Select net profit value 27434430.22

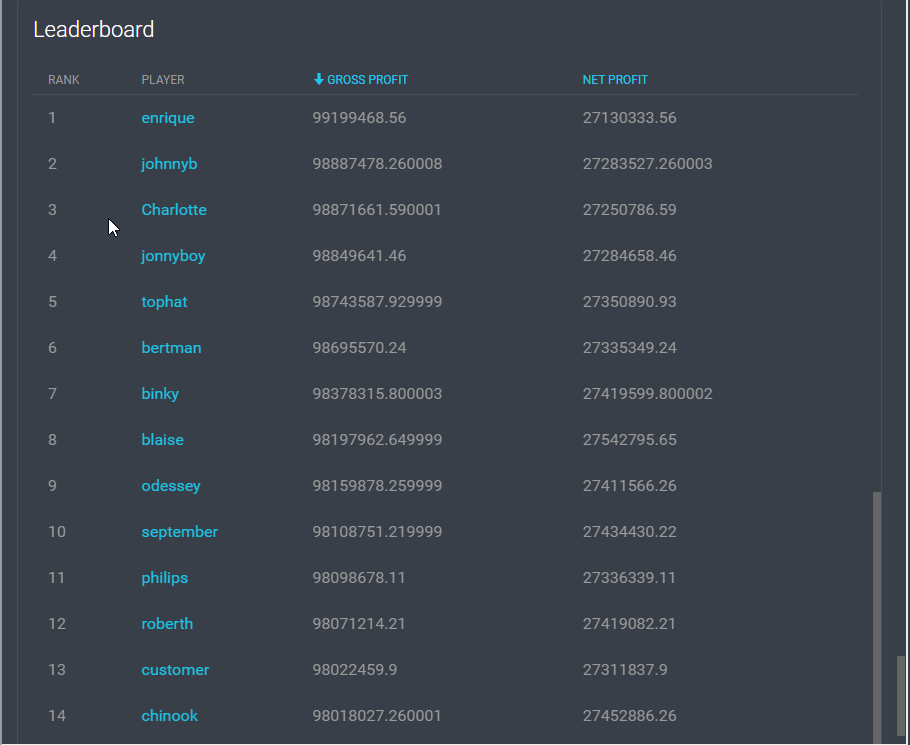630,531
